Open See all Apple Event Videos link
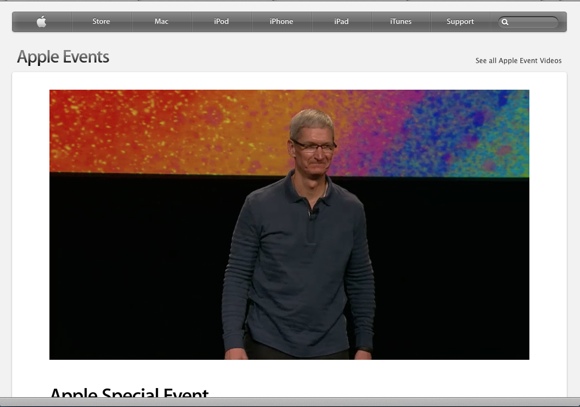The width and height of the screenshot is (580, 407). [x=518, y=61]
